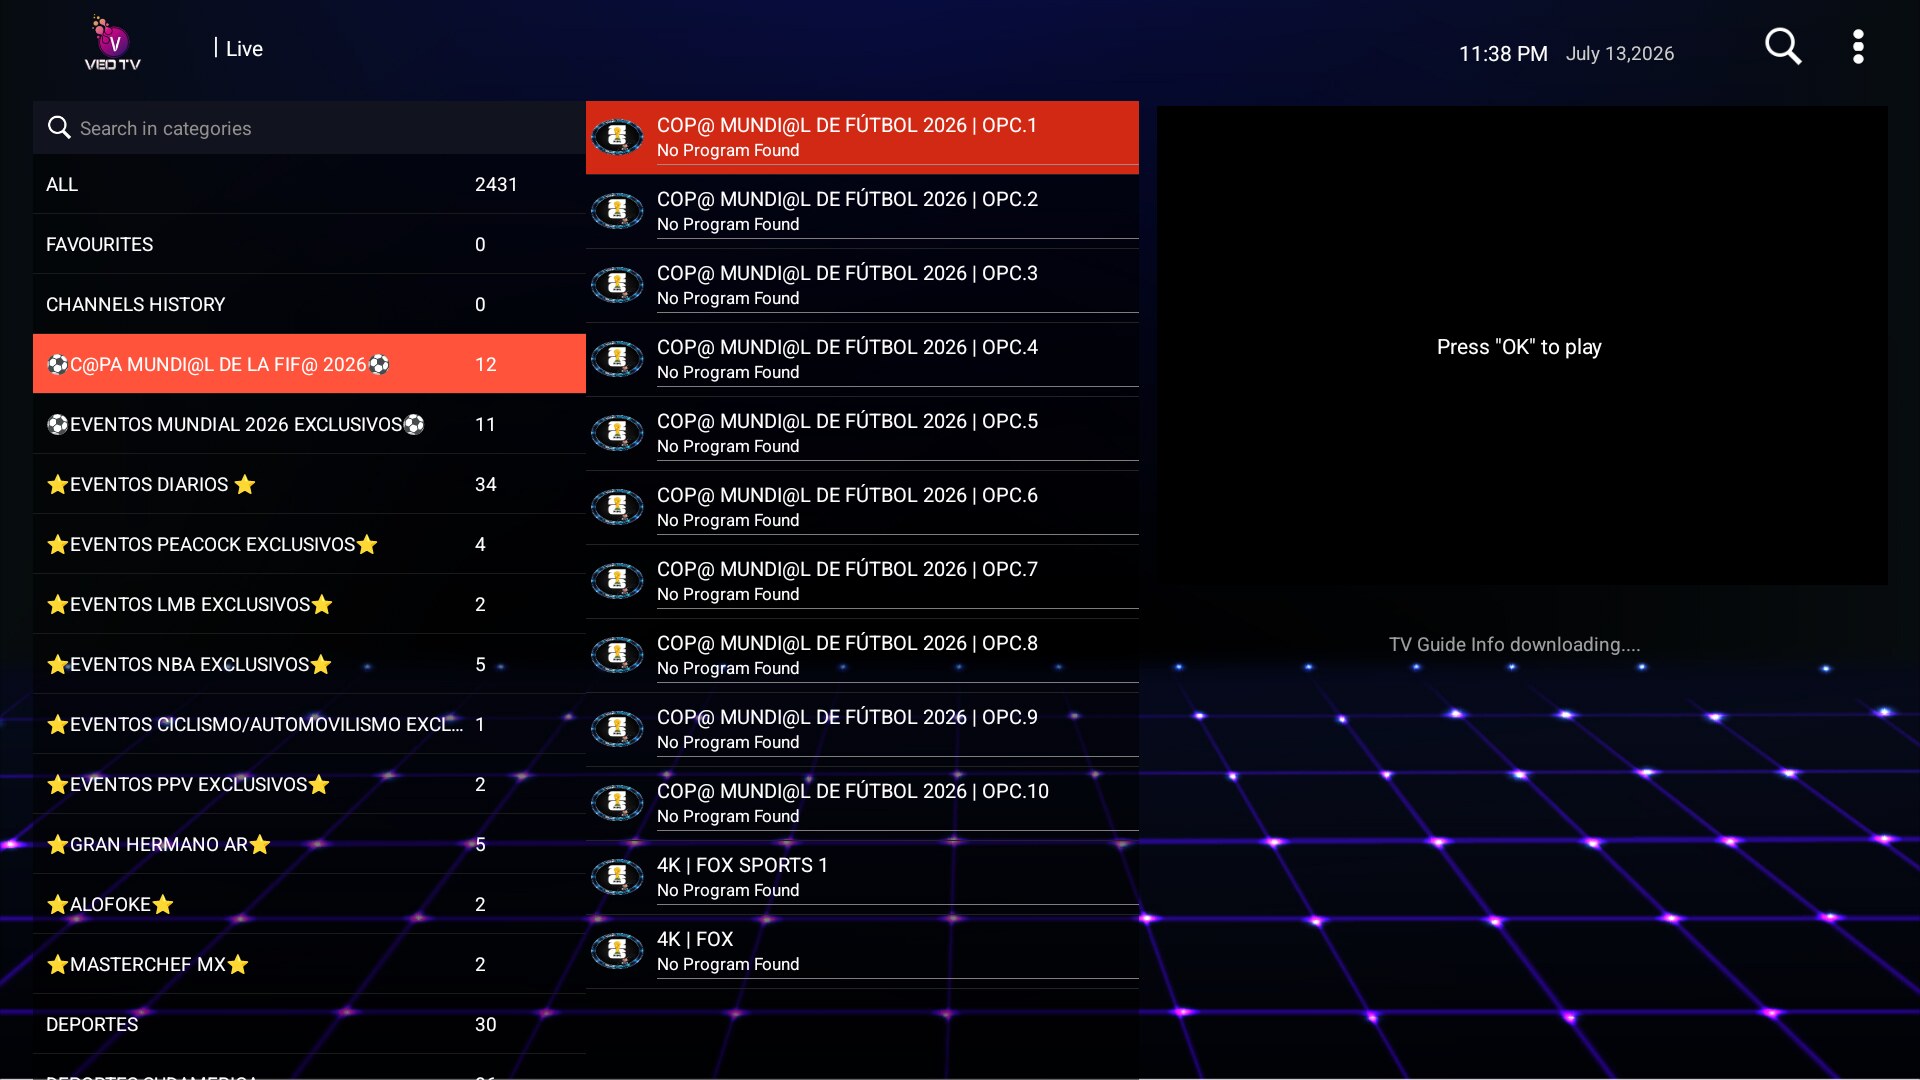Screen dimensions: 1920x1080
Task: Click the OPC.7 channel logo icon
Action: pos(617,581)
